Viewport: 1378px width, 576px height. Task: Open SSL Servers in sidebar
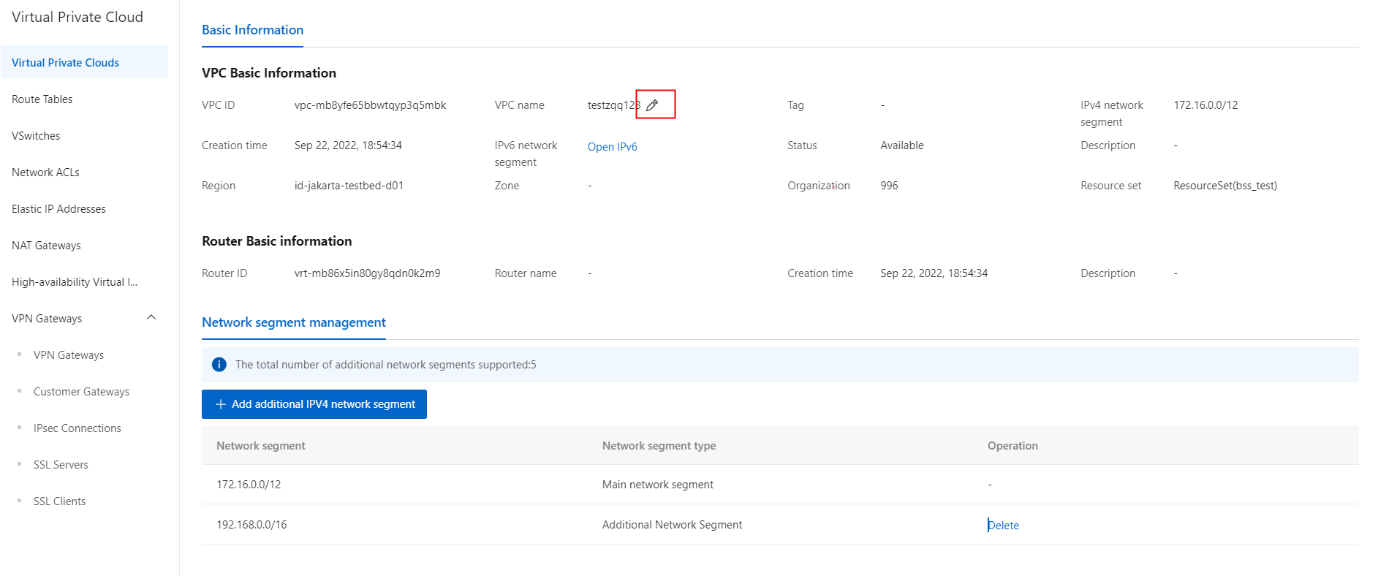(x=60, y=465)
